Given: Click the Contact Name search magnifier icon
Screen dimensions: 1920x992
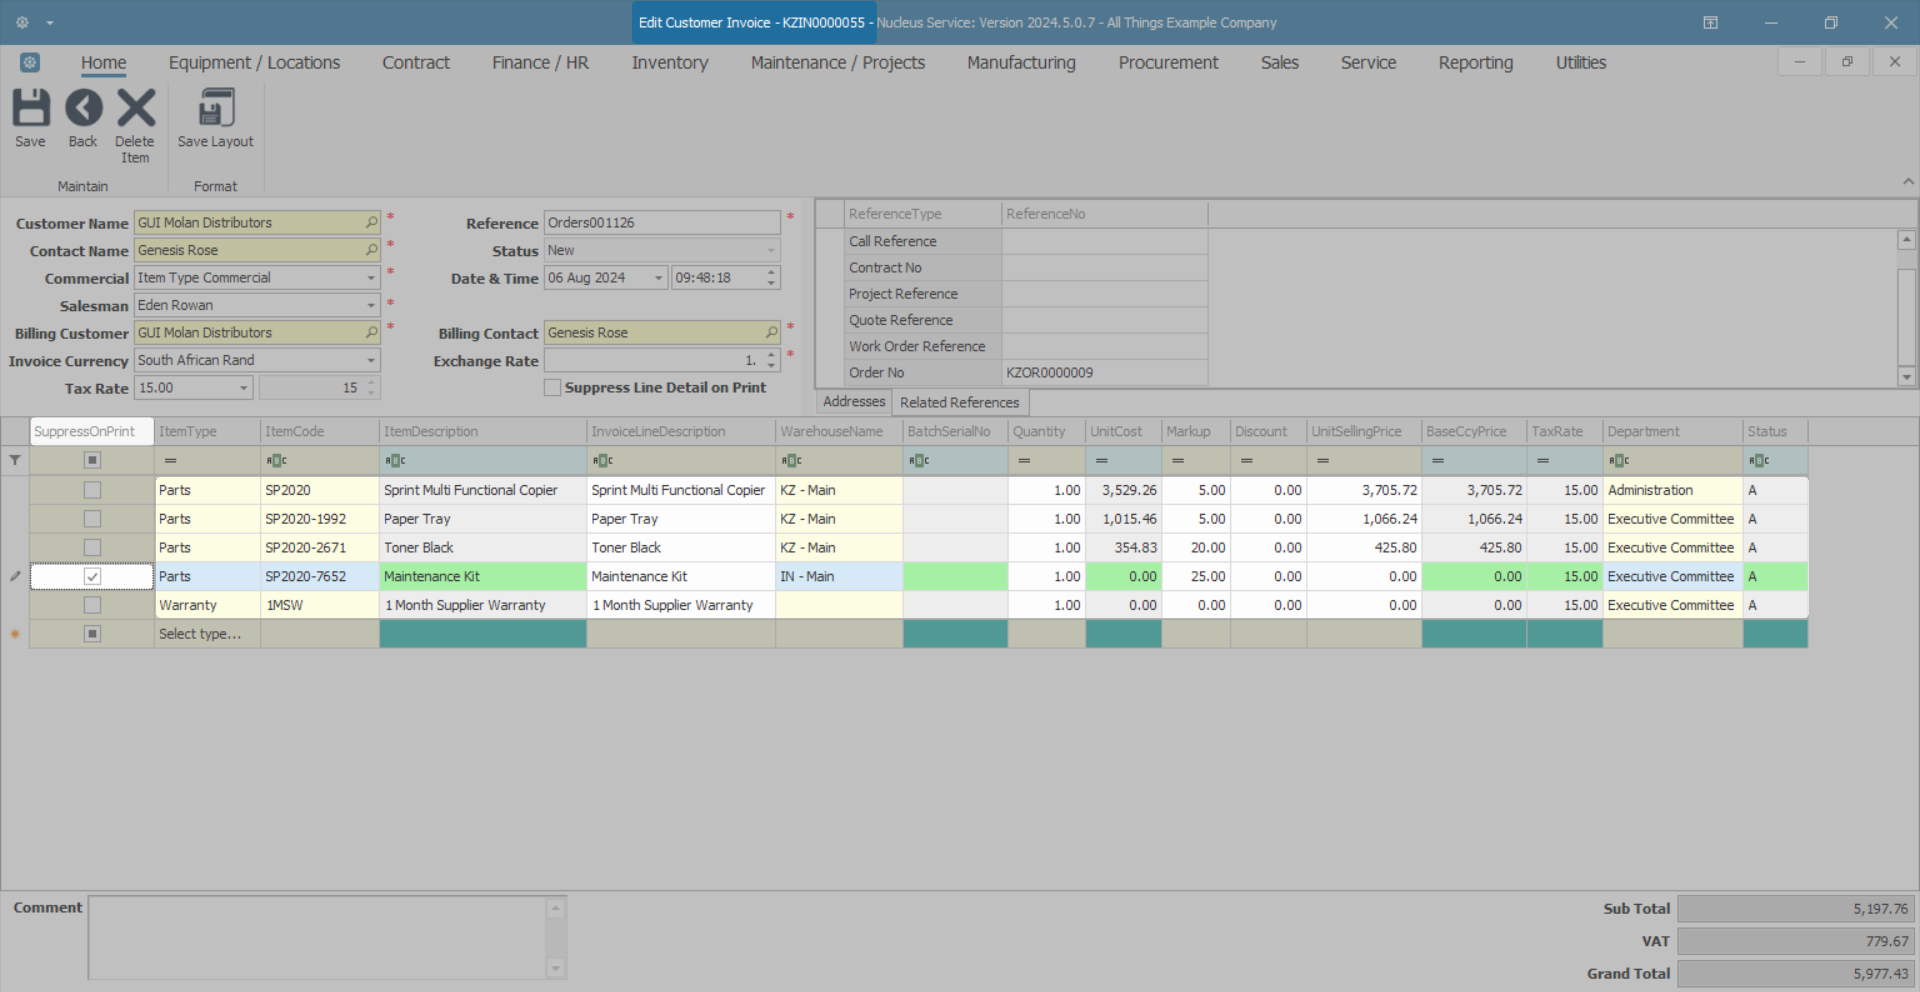Looking at the screenshot, I should tap(371, 250).
